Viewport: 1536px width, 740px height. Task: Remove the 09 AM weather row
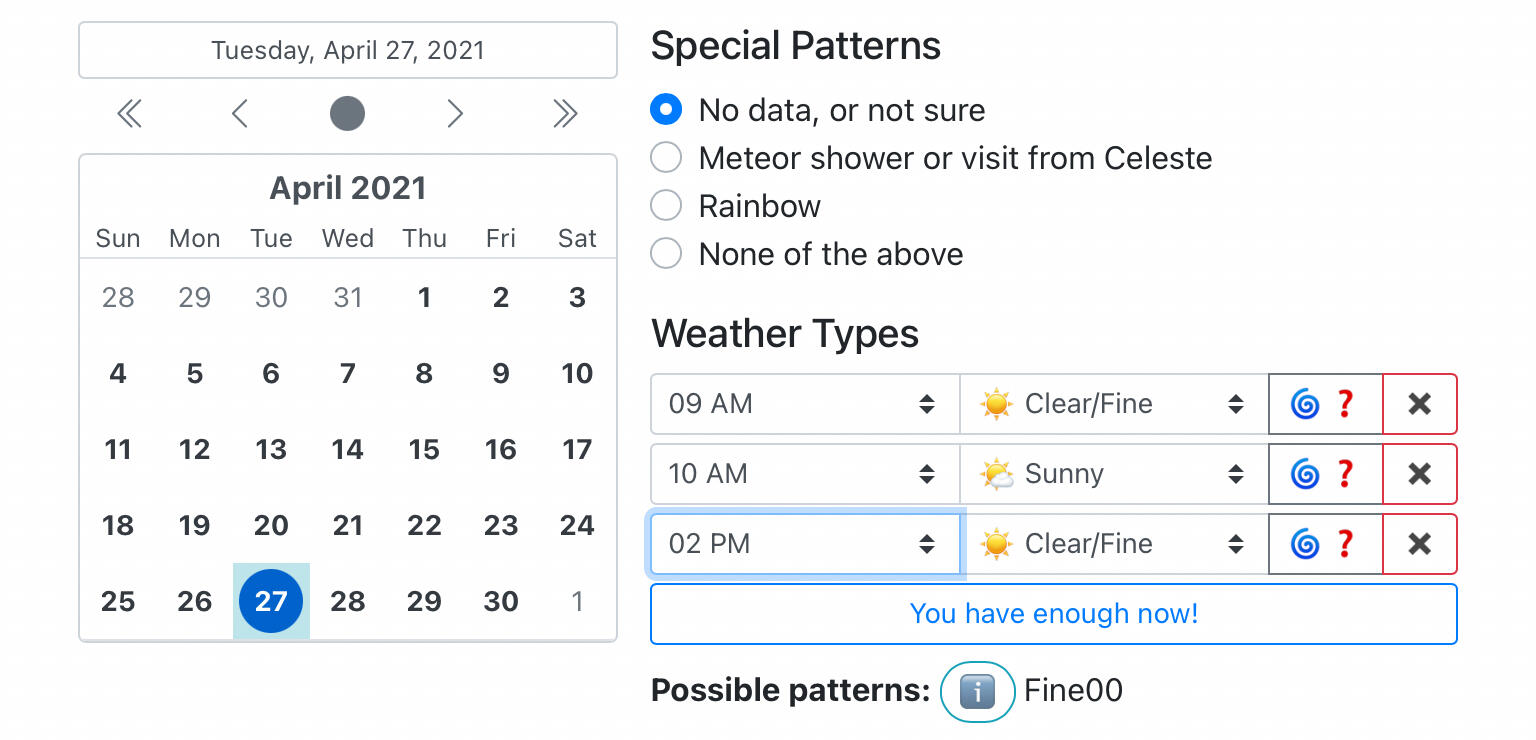click(x=1419, y=404)
